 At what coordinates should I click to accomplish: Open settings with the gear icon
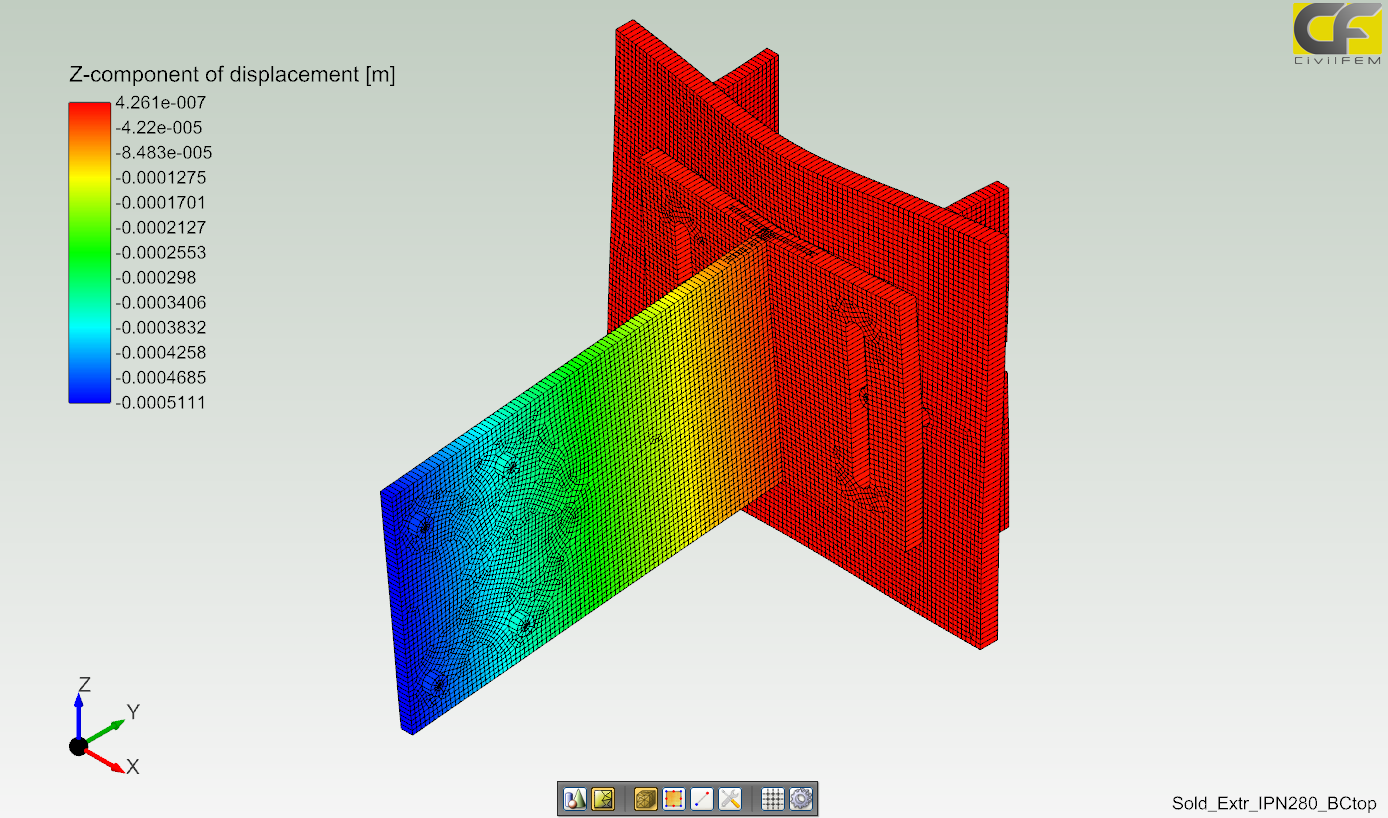pyautogui.click(x=801, y=799)
